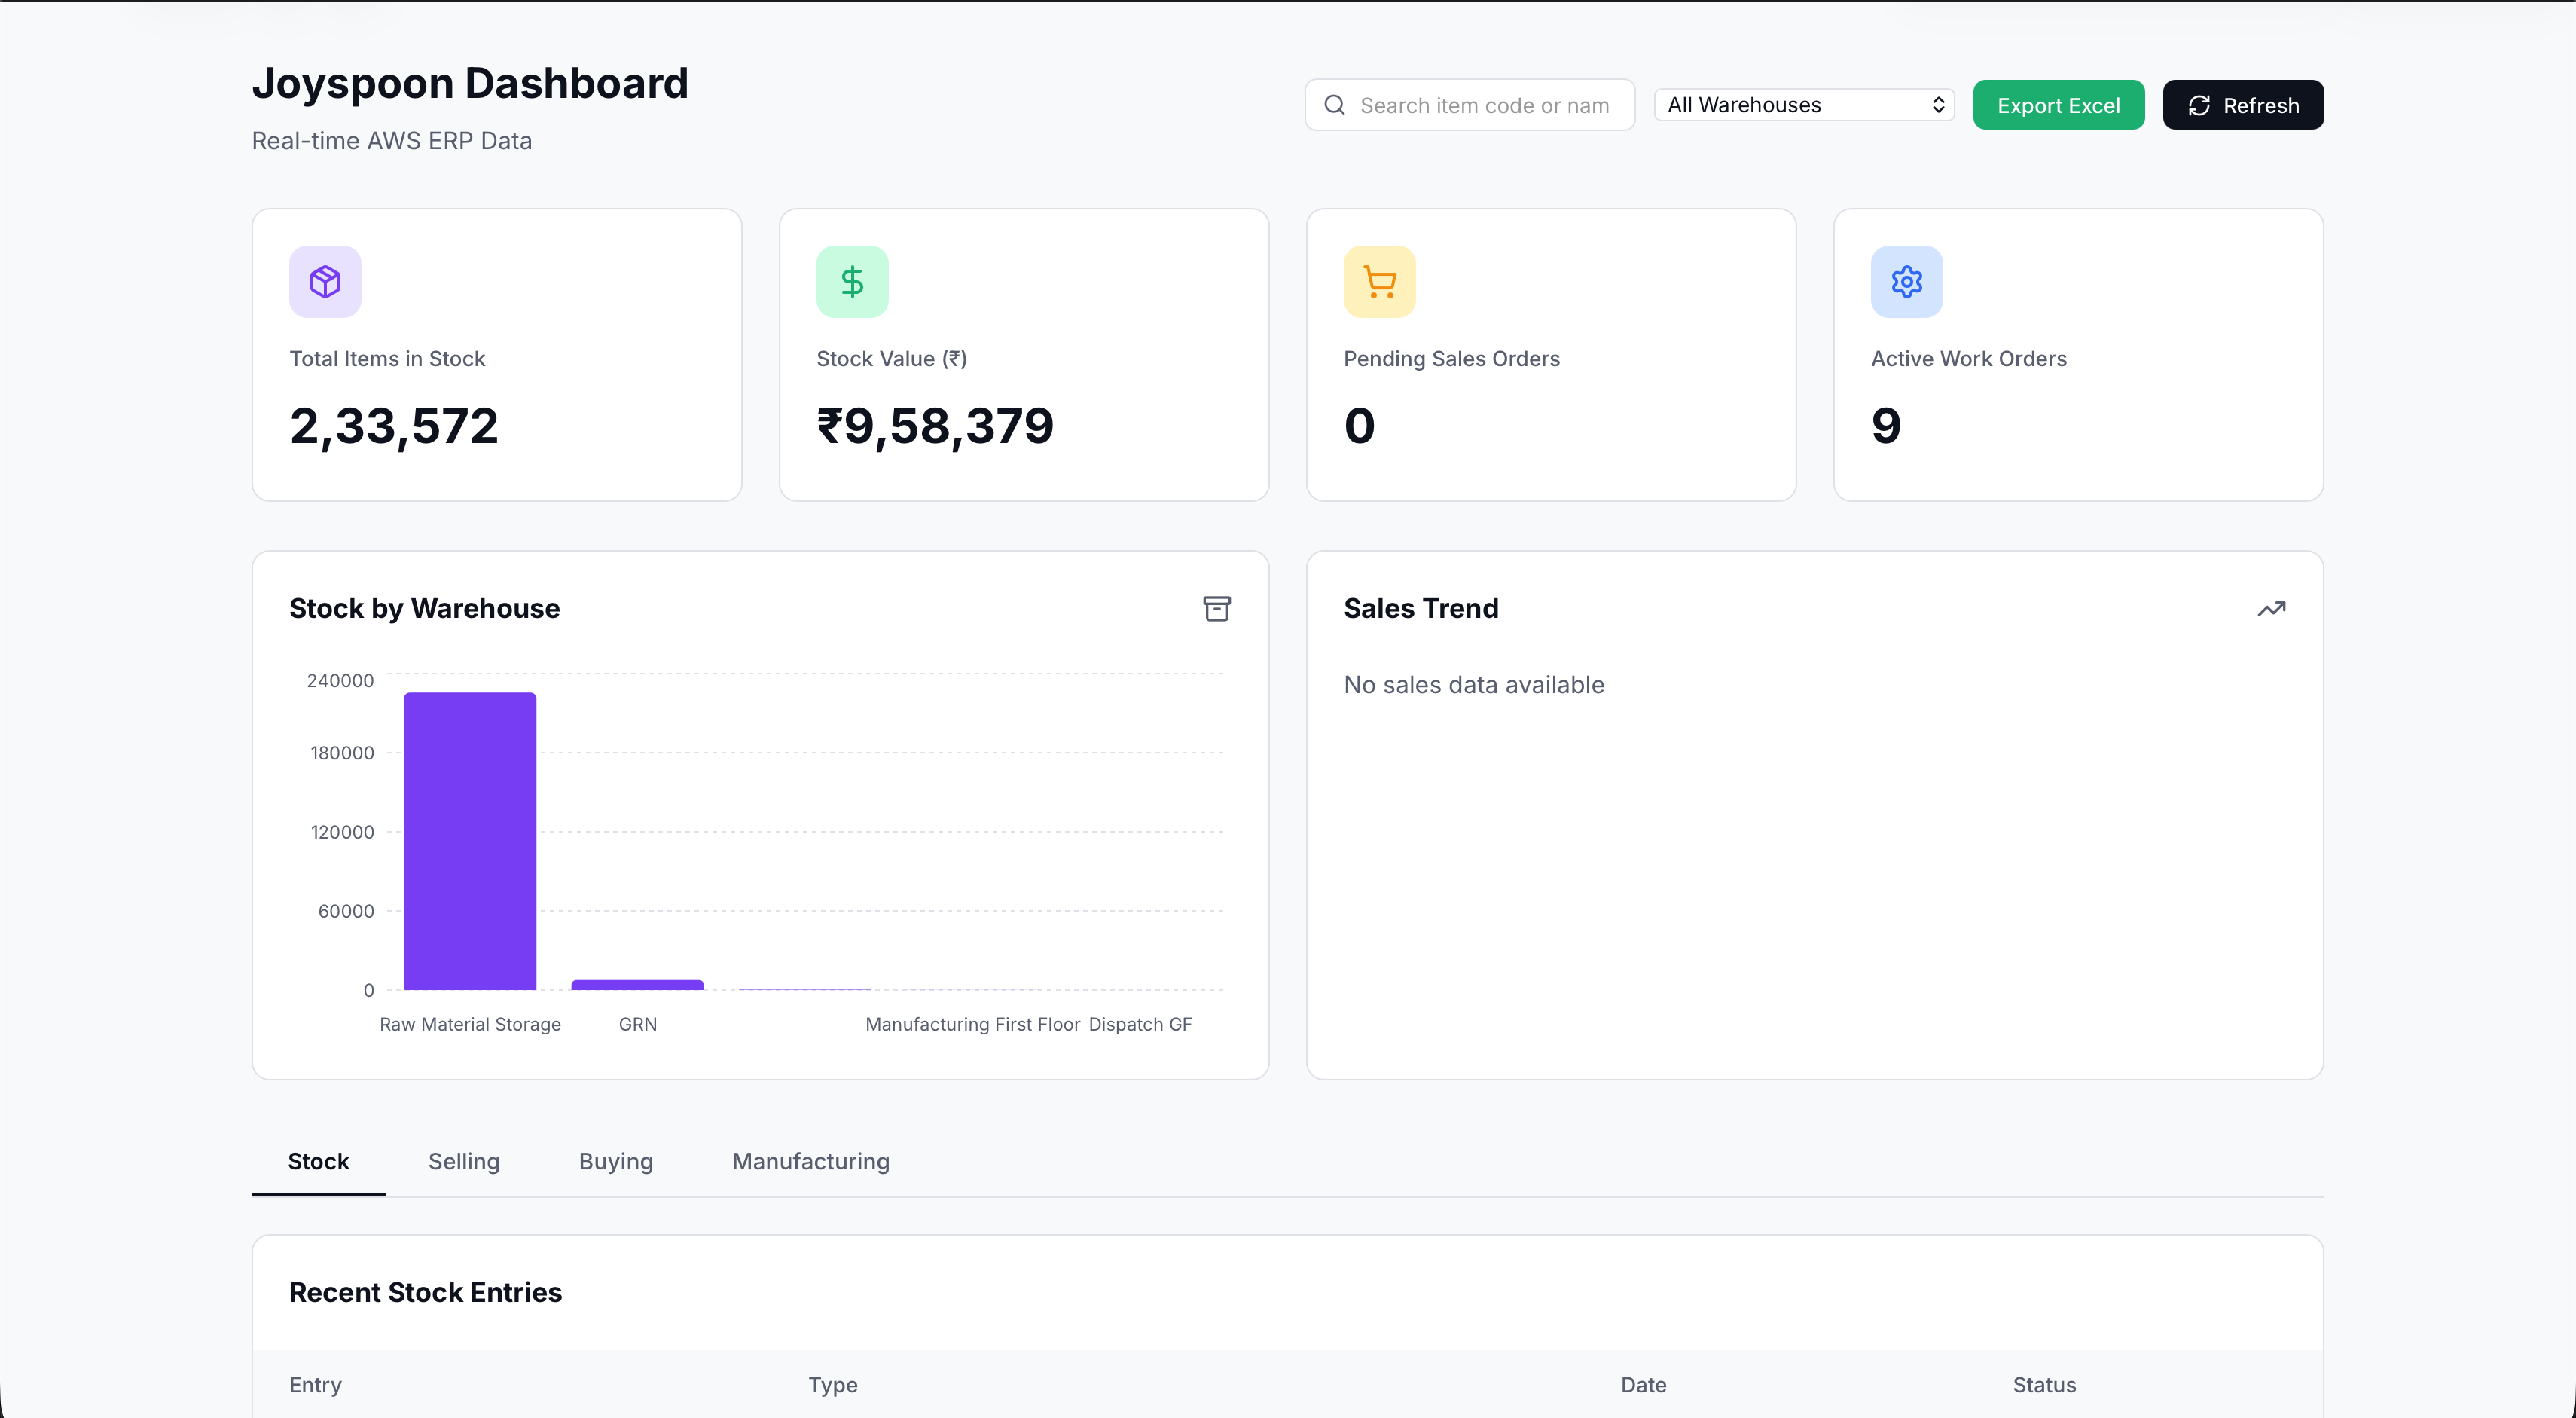Click the archive icon in Stock by Warehouse
Image resolution: width=2576 pixels, height=1418 pixels.
click(x=1216, y=608)
